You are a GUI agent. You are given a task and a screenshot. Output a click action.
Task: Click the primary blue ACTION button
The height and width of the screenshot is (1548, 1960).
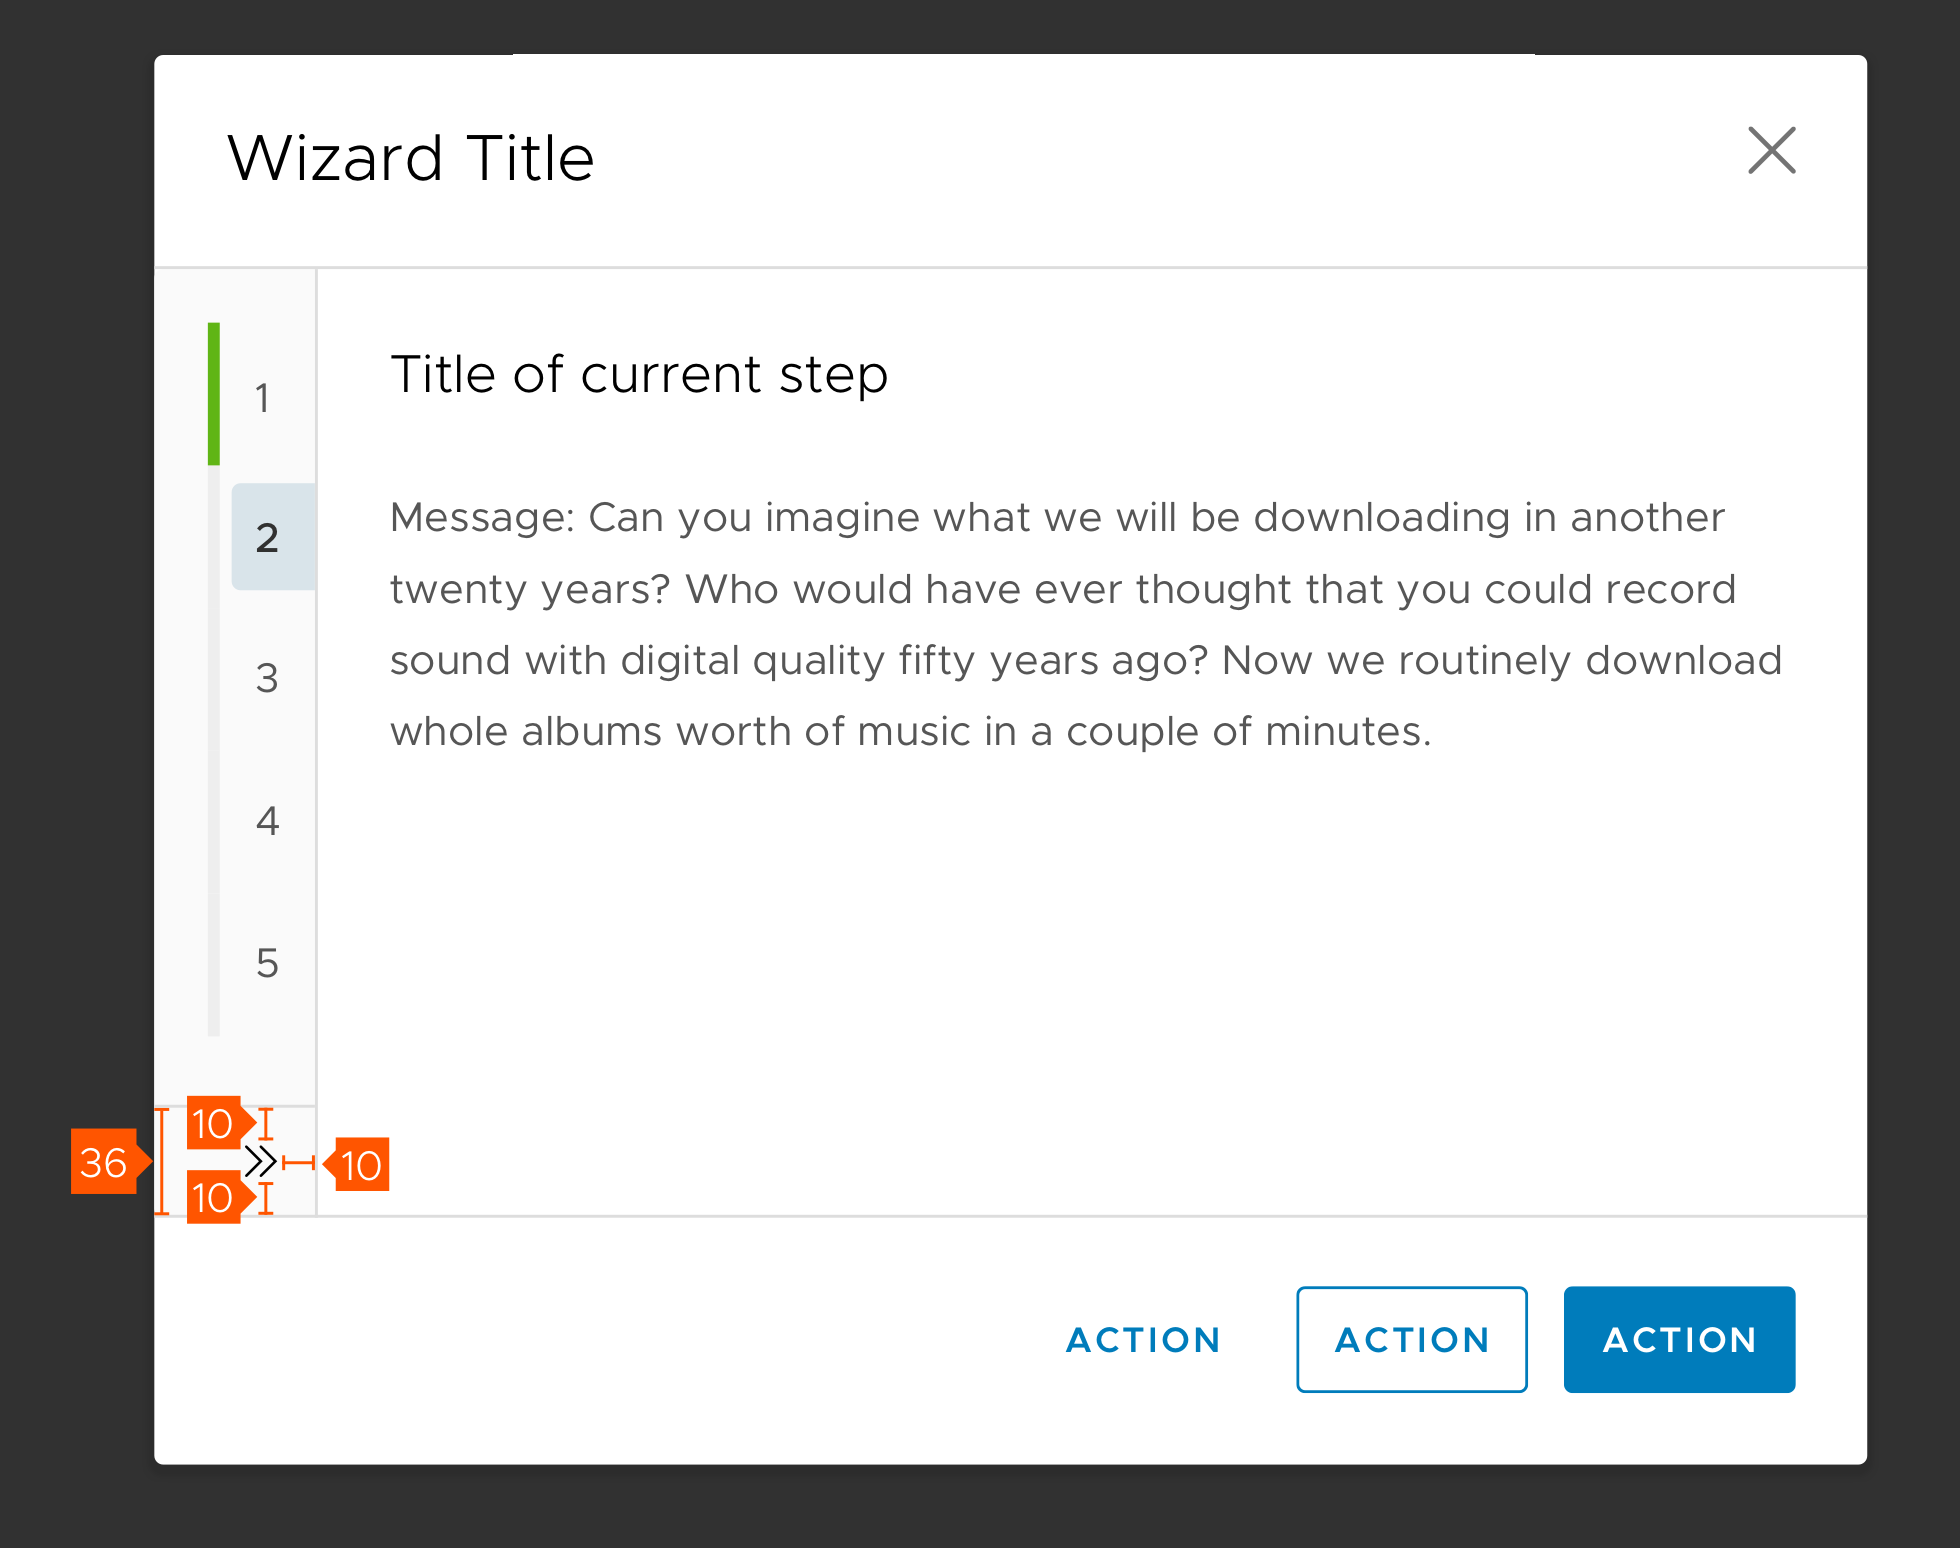click(x=1679, y=1340)
